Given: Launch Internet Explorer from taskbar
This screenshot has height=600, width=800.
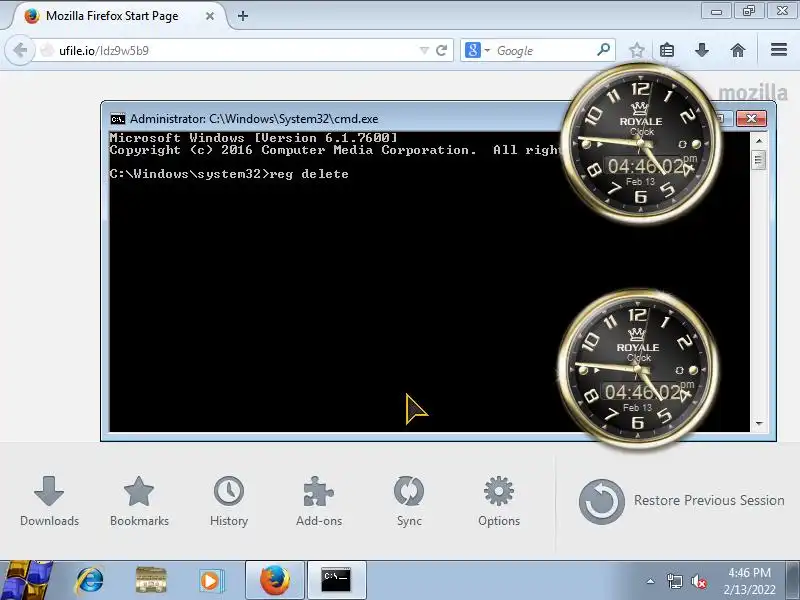Looking at the screenshot, I should click(90, 581).
